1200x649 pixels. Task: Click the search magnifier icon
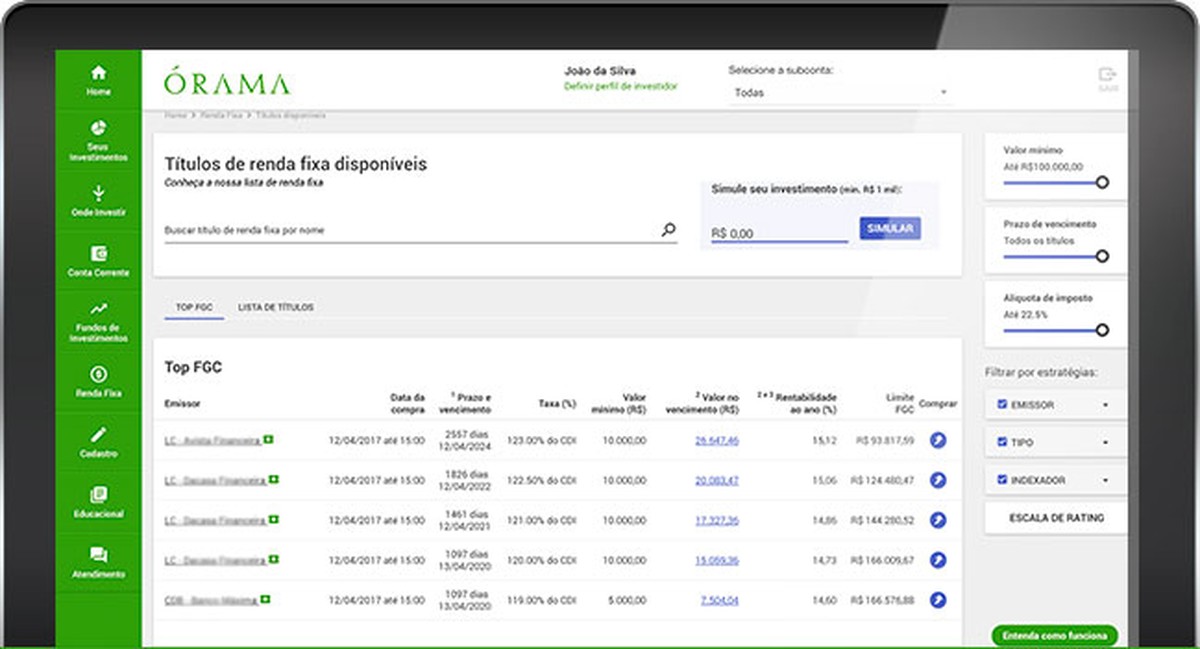(x=668, y=230)
